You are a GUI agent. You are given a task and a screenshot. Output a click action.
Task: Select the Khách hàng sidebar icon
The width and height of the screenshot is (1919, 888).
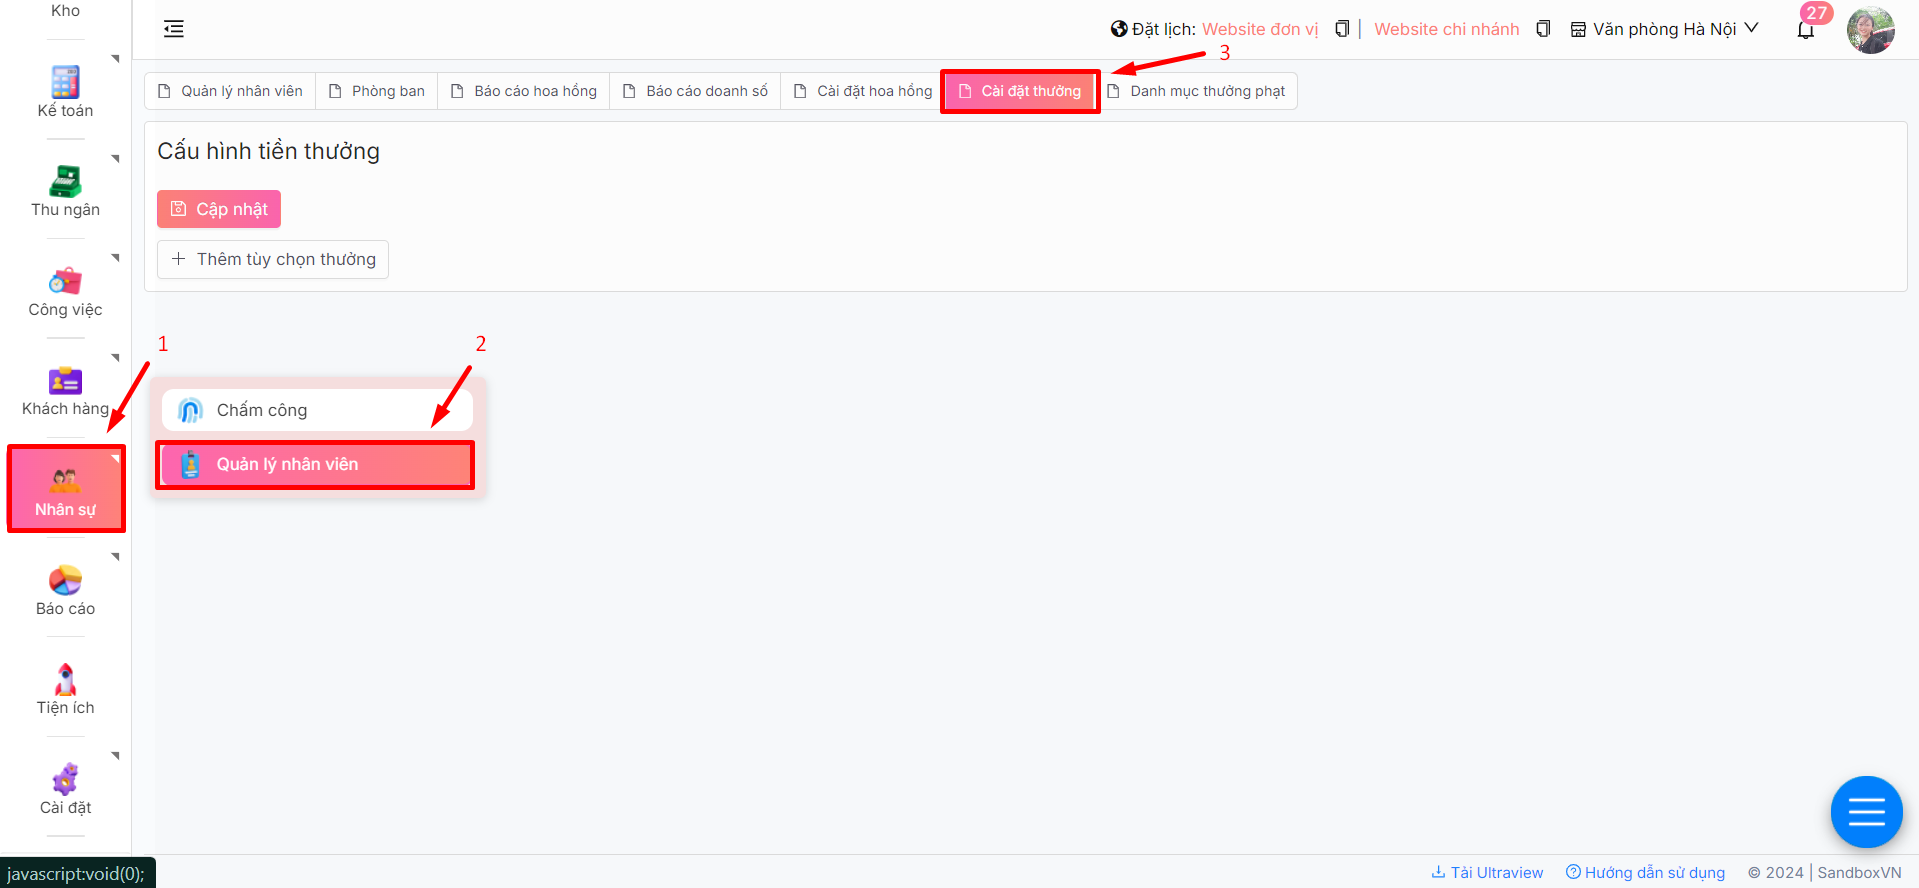point(65,381)
